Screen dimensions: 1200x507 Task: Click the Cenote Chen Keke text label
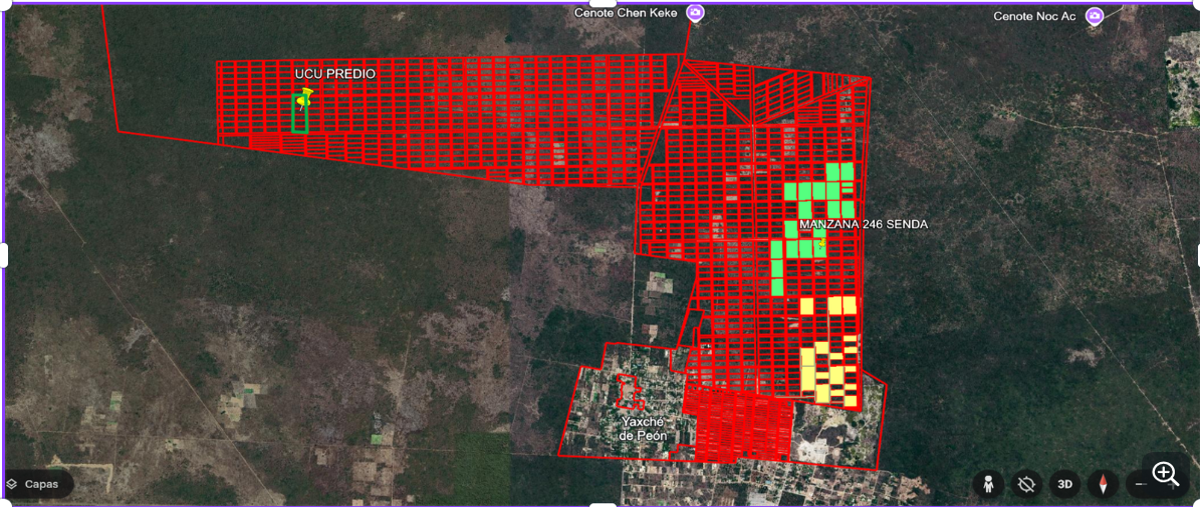(x=625, y=13)
